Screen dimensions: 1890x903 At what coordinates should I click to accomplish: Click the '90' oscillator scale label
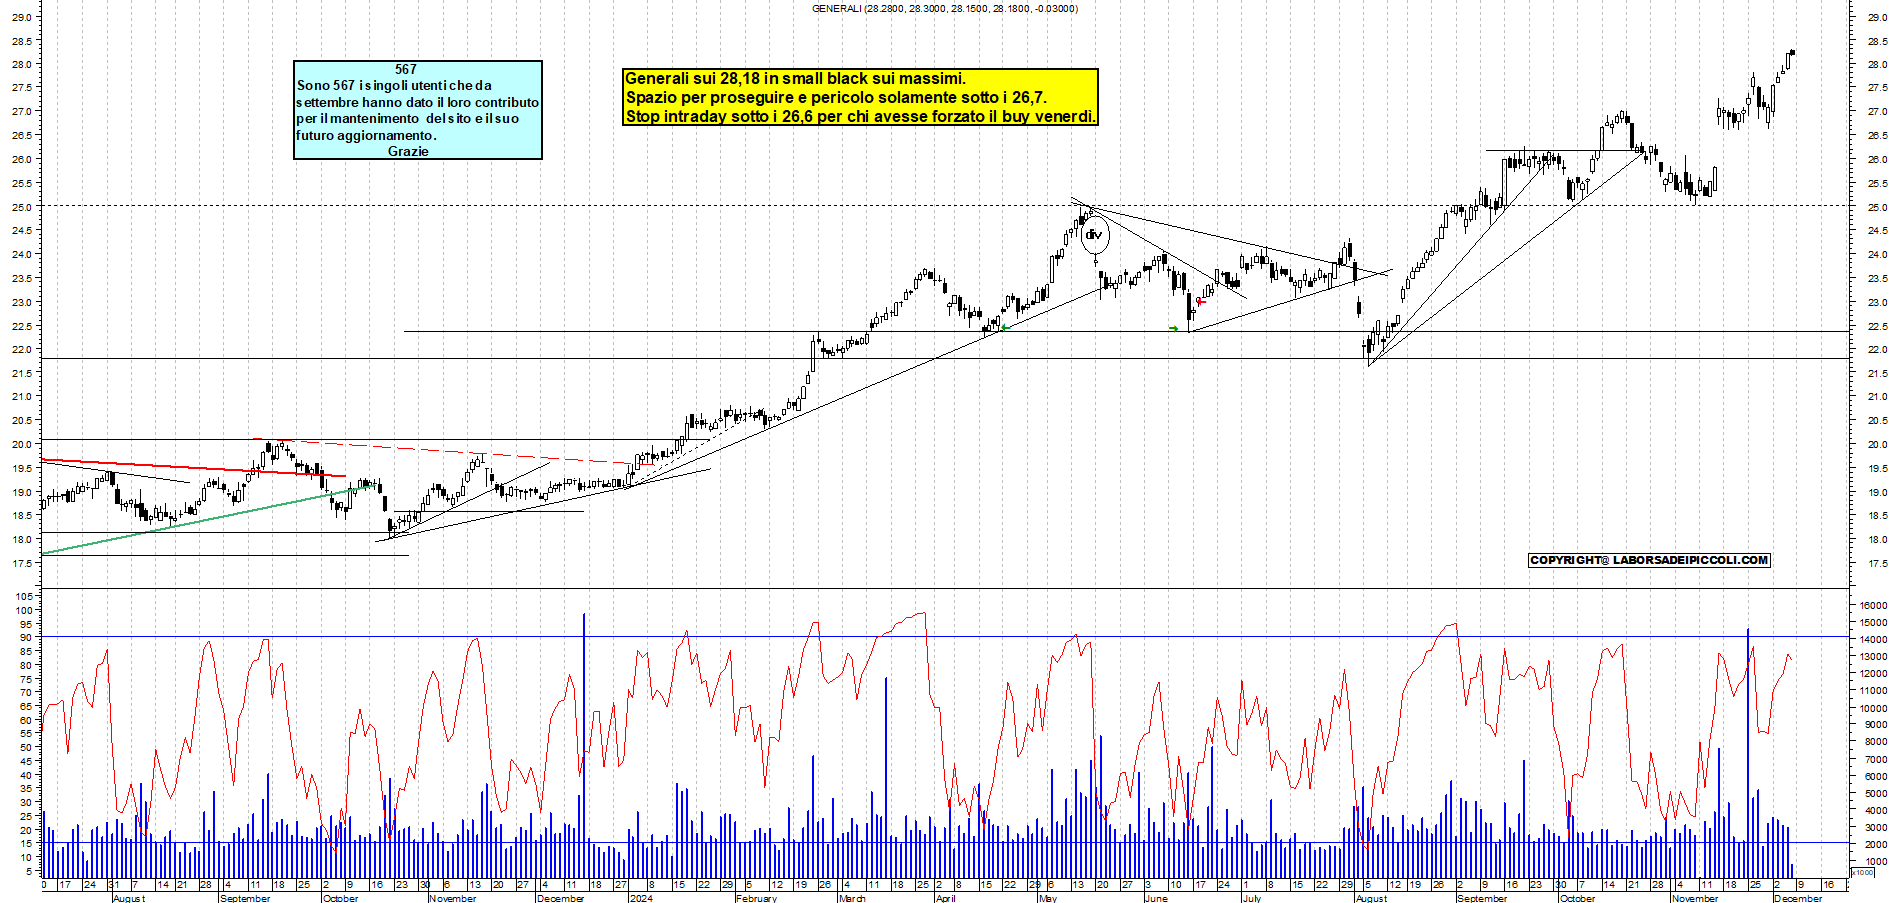tap(26, 637)
